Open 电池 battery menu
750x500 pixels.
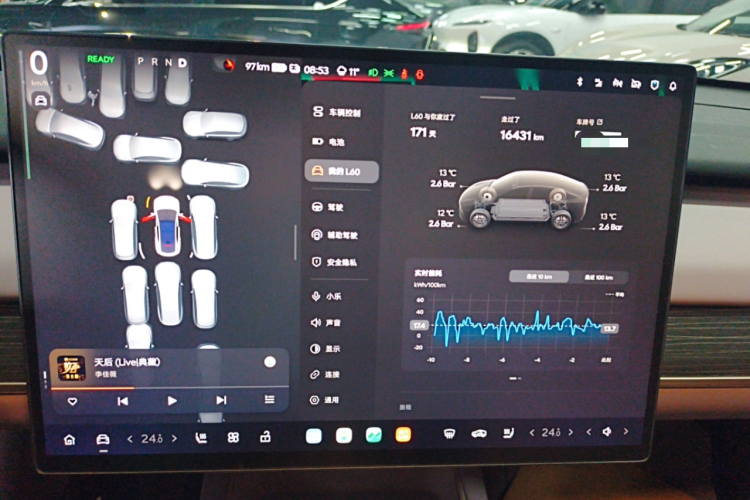pos(329,142)
